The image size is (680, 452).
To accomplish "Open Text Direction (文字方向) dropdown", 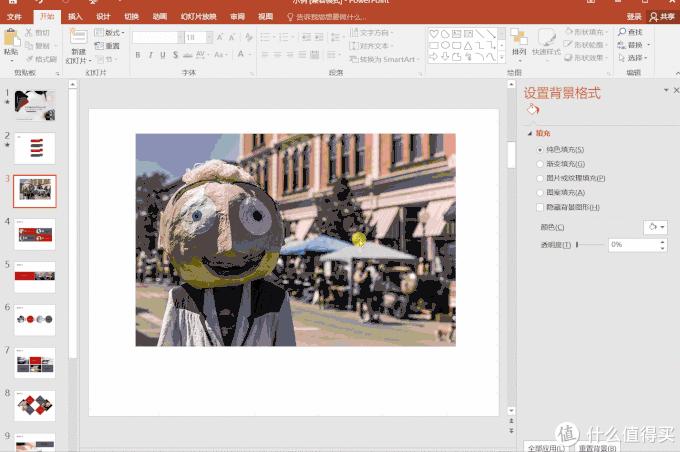I will click(372, 33).
